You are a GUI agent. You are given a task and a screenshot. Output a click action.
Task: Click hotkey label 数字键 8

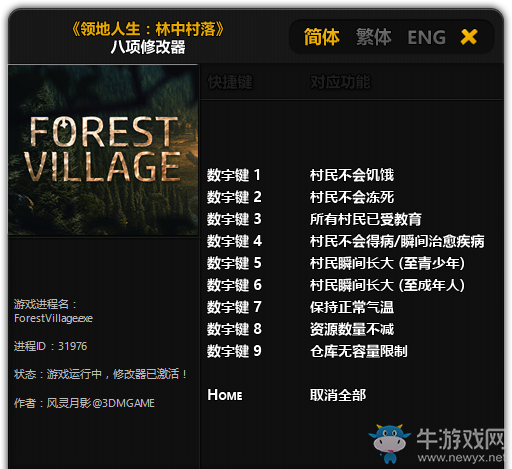pyautogui.click(x=234, y=329)
